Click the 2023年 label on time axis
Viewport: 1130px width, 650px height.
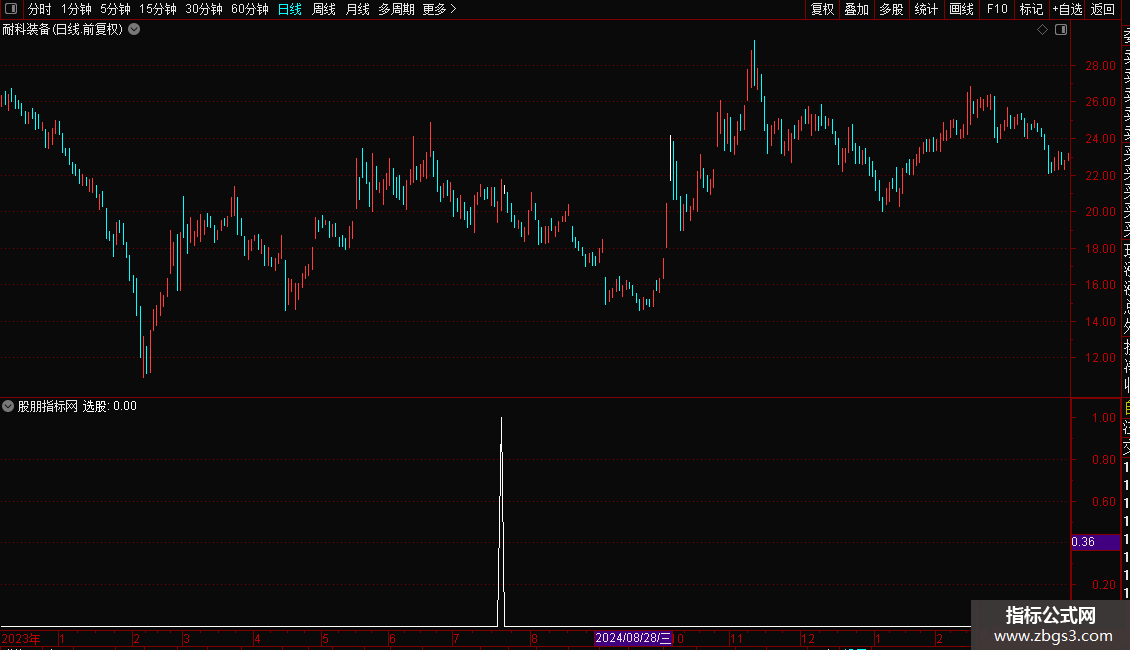[x=21, y=638]
